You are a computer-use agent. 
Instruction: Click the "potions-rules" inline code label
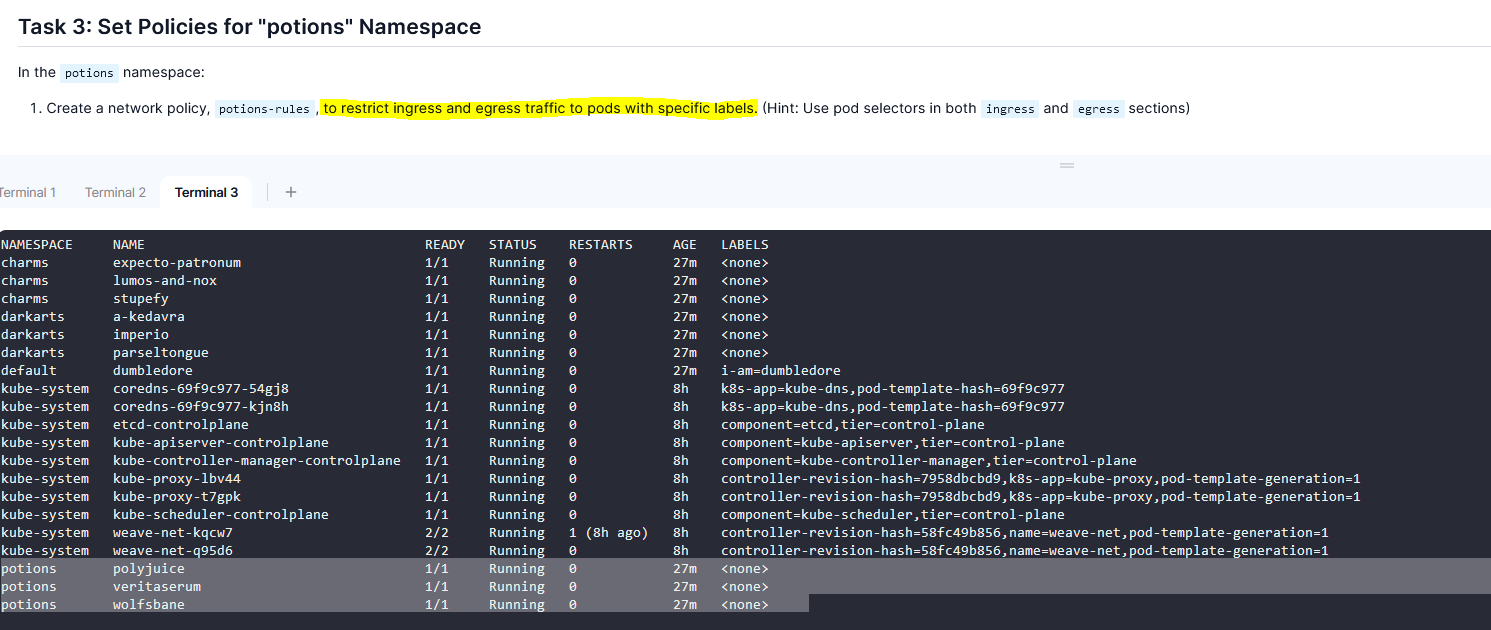click(264, 109)
